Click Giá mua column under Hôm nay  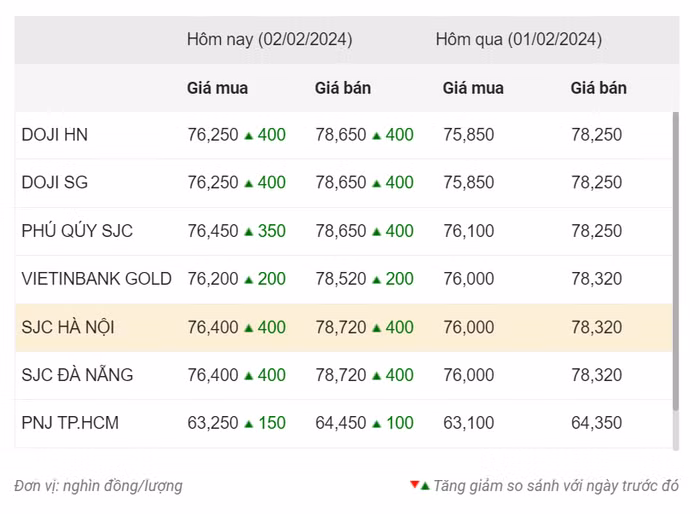(x=217, y=88)
